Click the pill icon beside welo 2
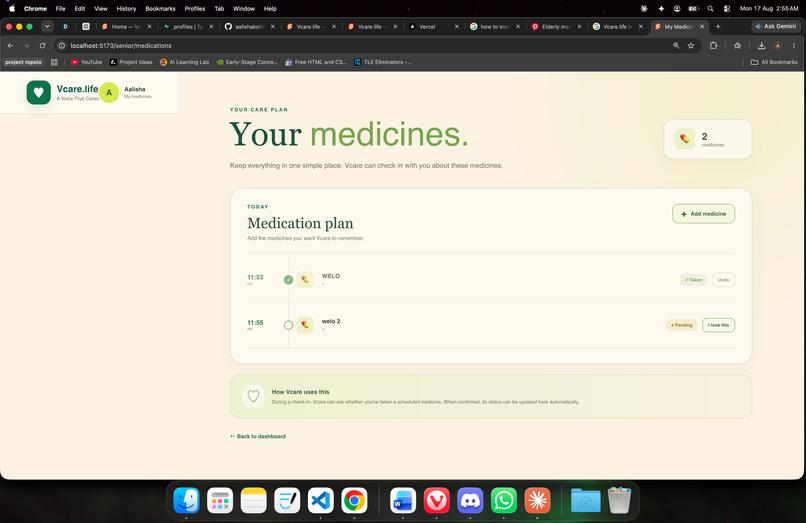 point(305,325)
